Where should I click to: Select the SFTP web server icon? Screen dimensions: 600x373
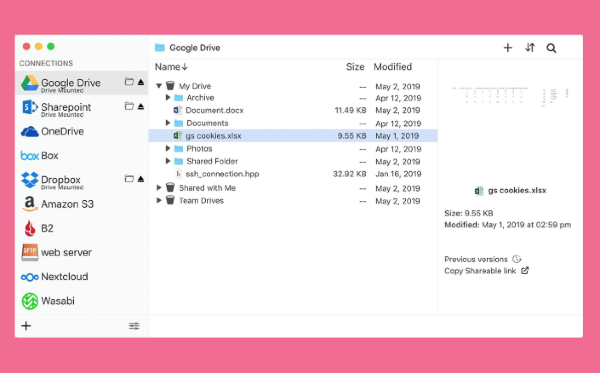pos(29,252)
